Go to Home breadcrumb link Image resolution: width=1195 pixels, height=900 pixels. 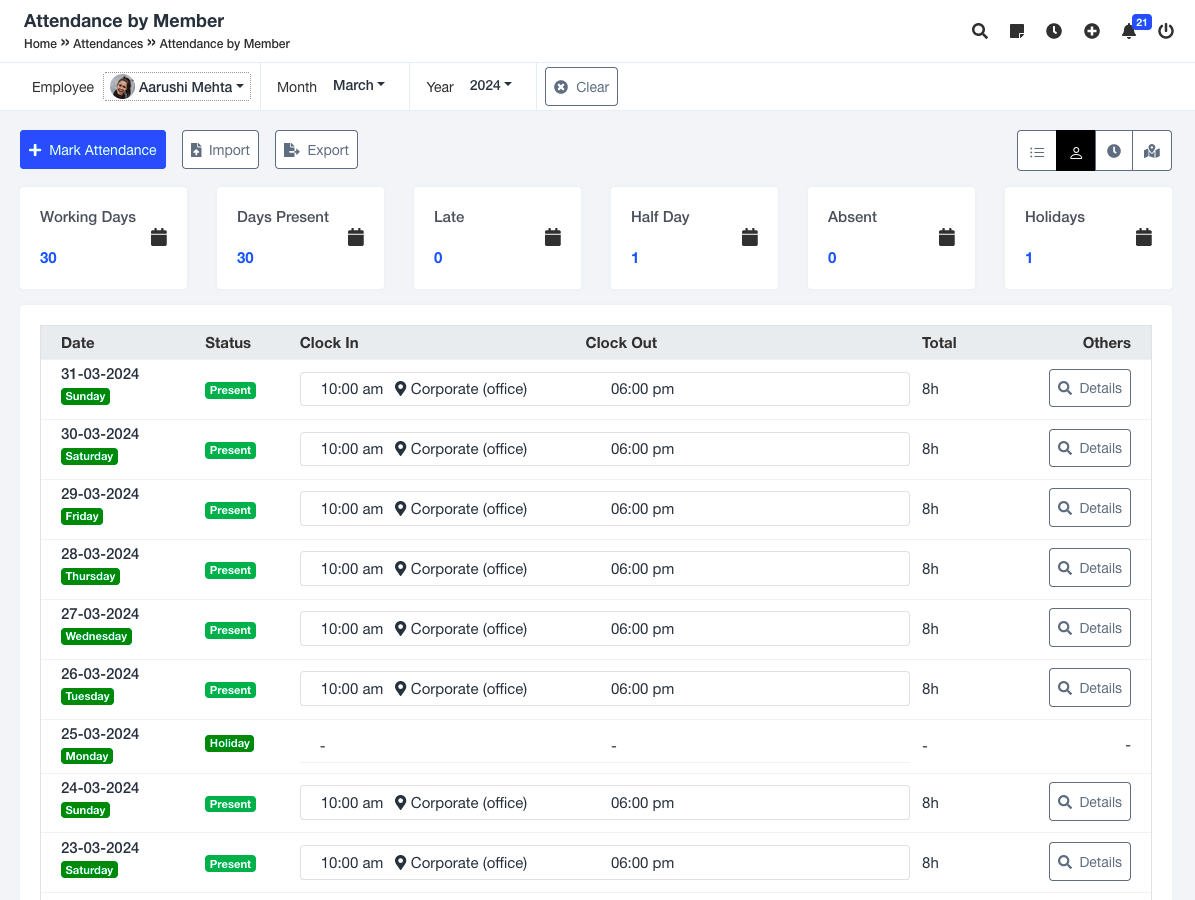(40, 44)
